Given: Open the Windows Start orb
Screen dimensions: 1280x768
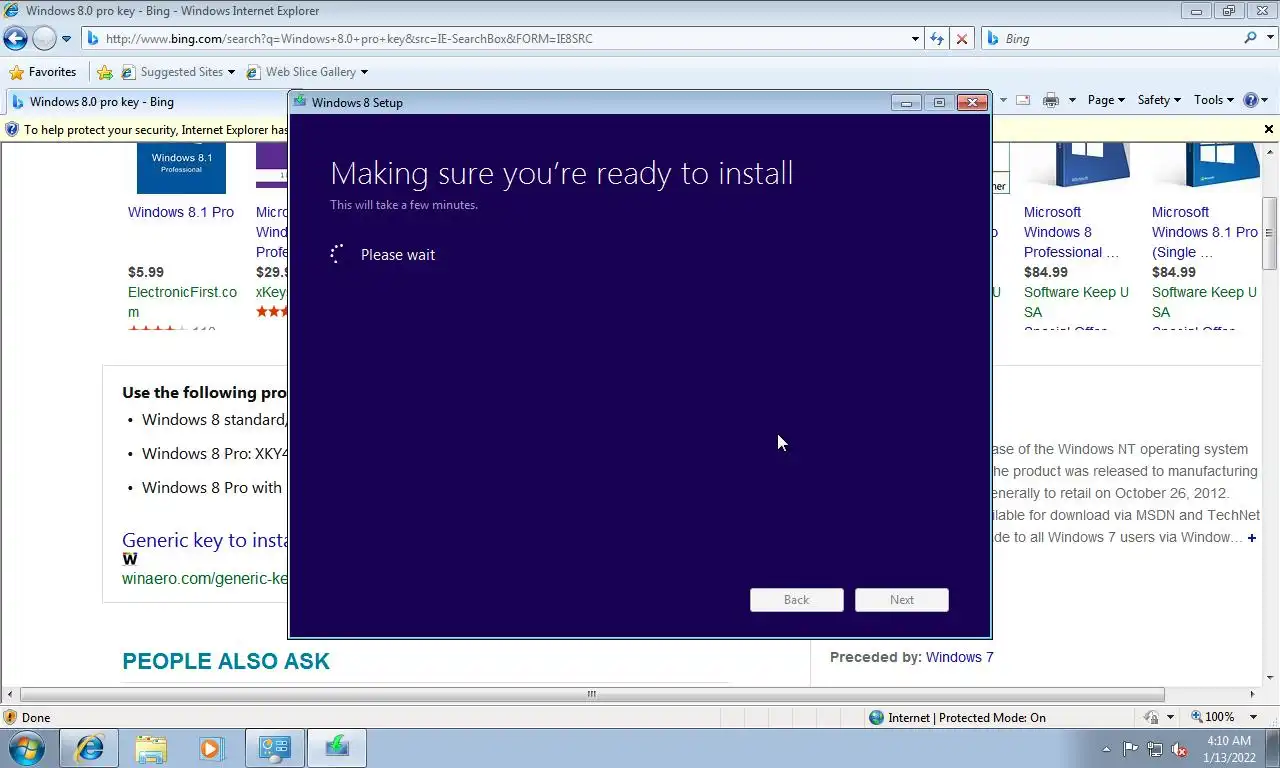Looking at the screenshot, I should pyautogui.click(x=27, y=748).
